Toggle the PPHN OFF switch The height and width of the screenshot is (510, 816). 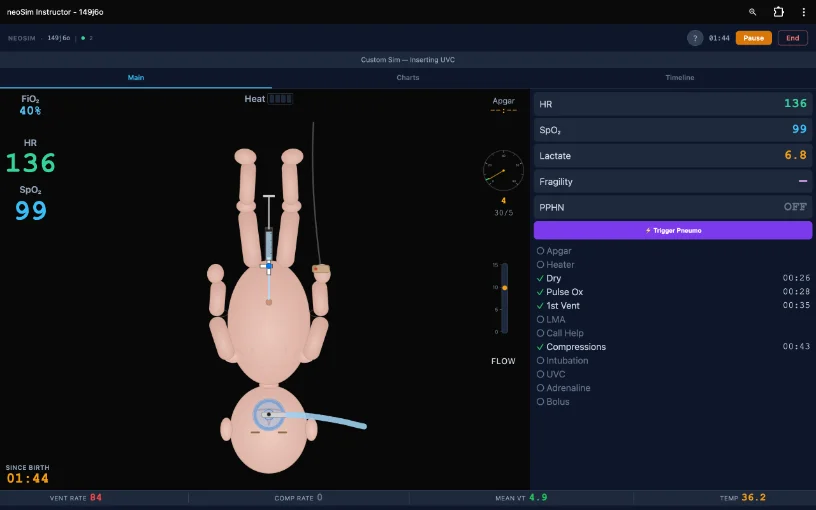(x=795, y=207)
